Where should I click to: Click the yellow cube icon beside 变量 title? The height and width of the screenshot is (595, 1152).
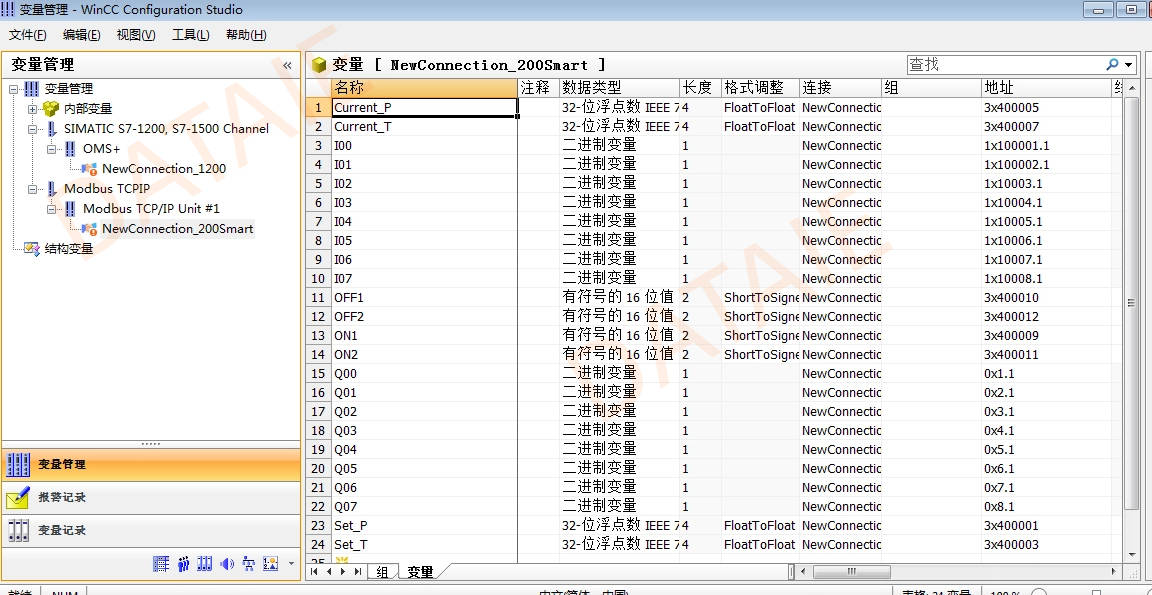pyautogui.click(x=319, y=65)
